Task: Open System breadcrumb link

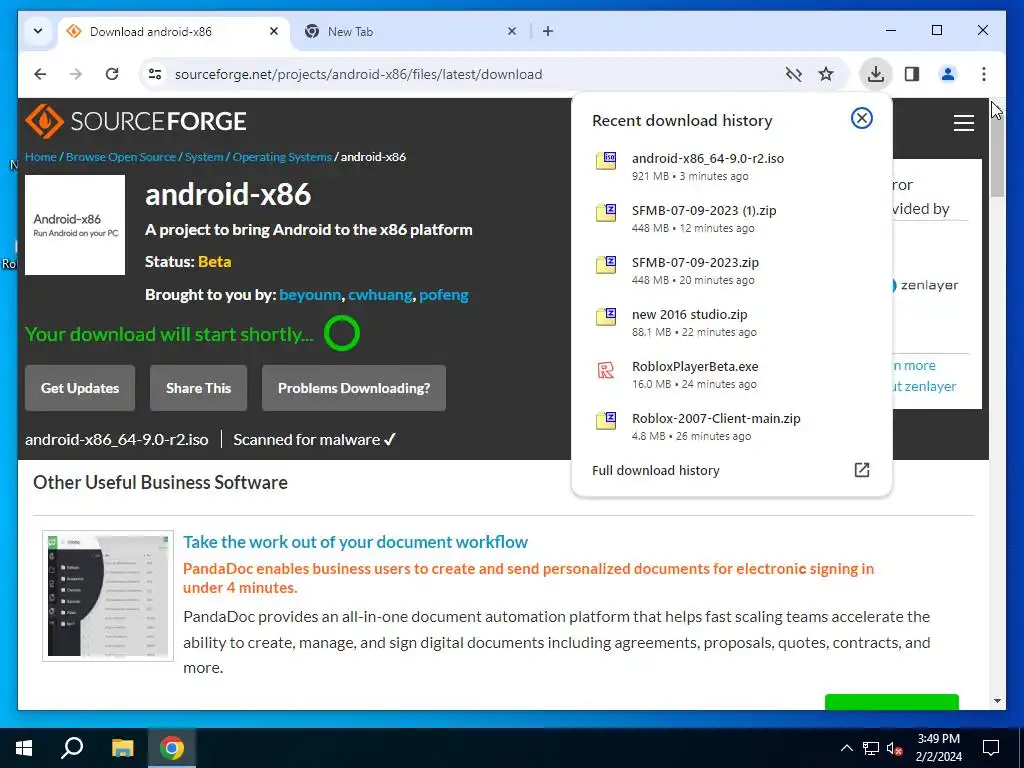Action: click(x=204, y=157)
